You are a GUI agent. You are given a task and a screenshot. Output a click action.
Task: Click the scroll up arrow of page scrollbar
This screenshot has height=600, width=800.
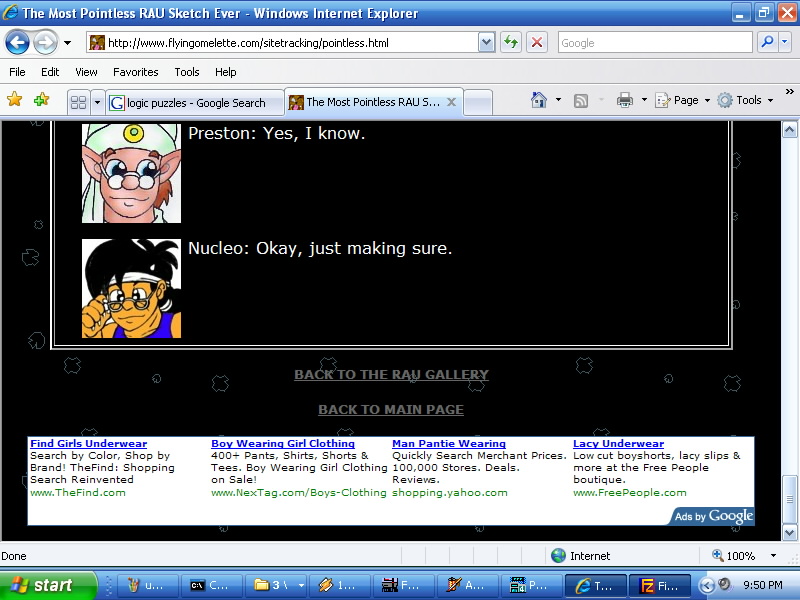(x=789, y=130)
